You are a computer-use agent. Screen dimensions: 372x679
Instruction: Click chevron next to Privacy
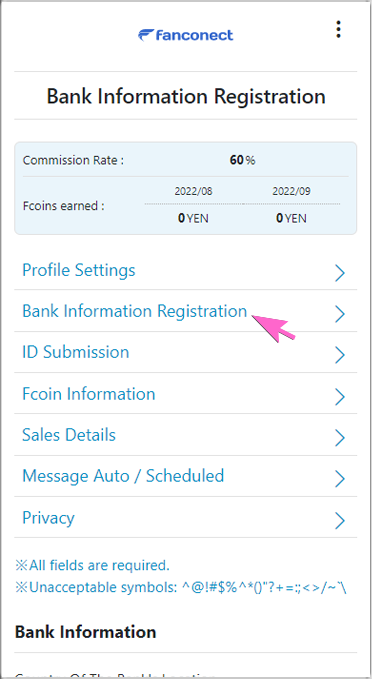pyautogui.click(x=340, y=521)
